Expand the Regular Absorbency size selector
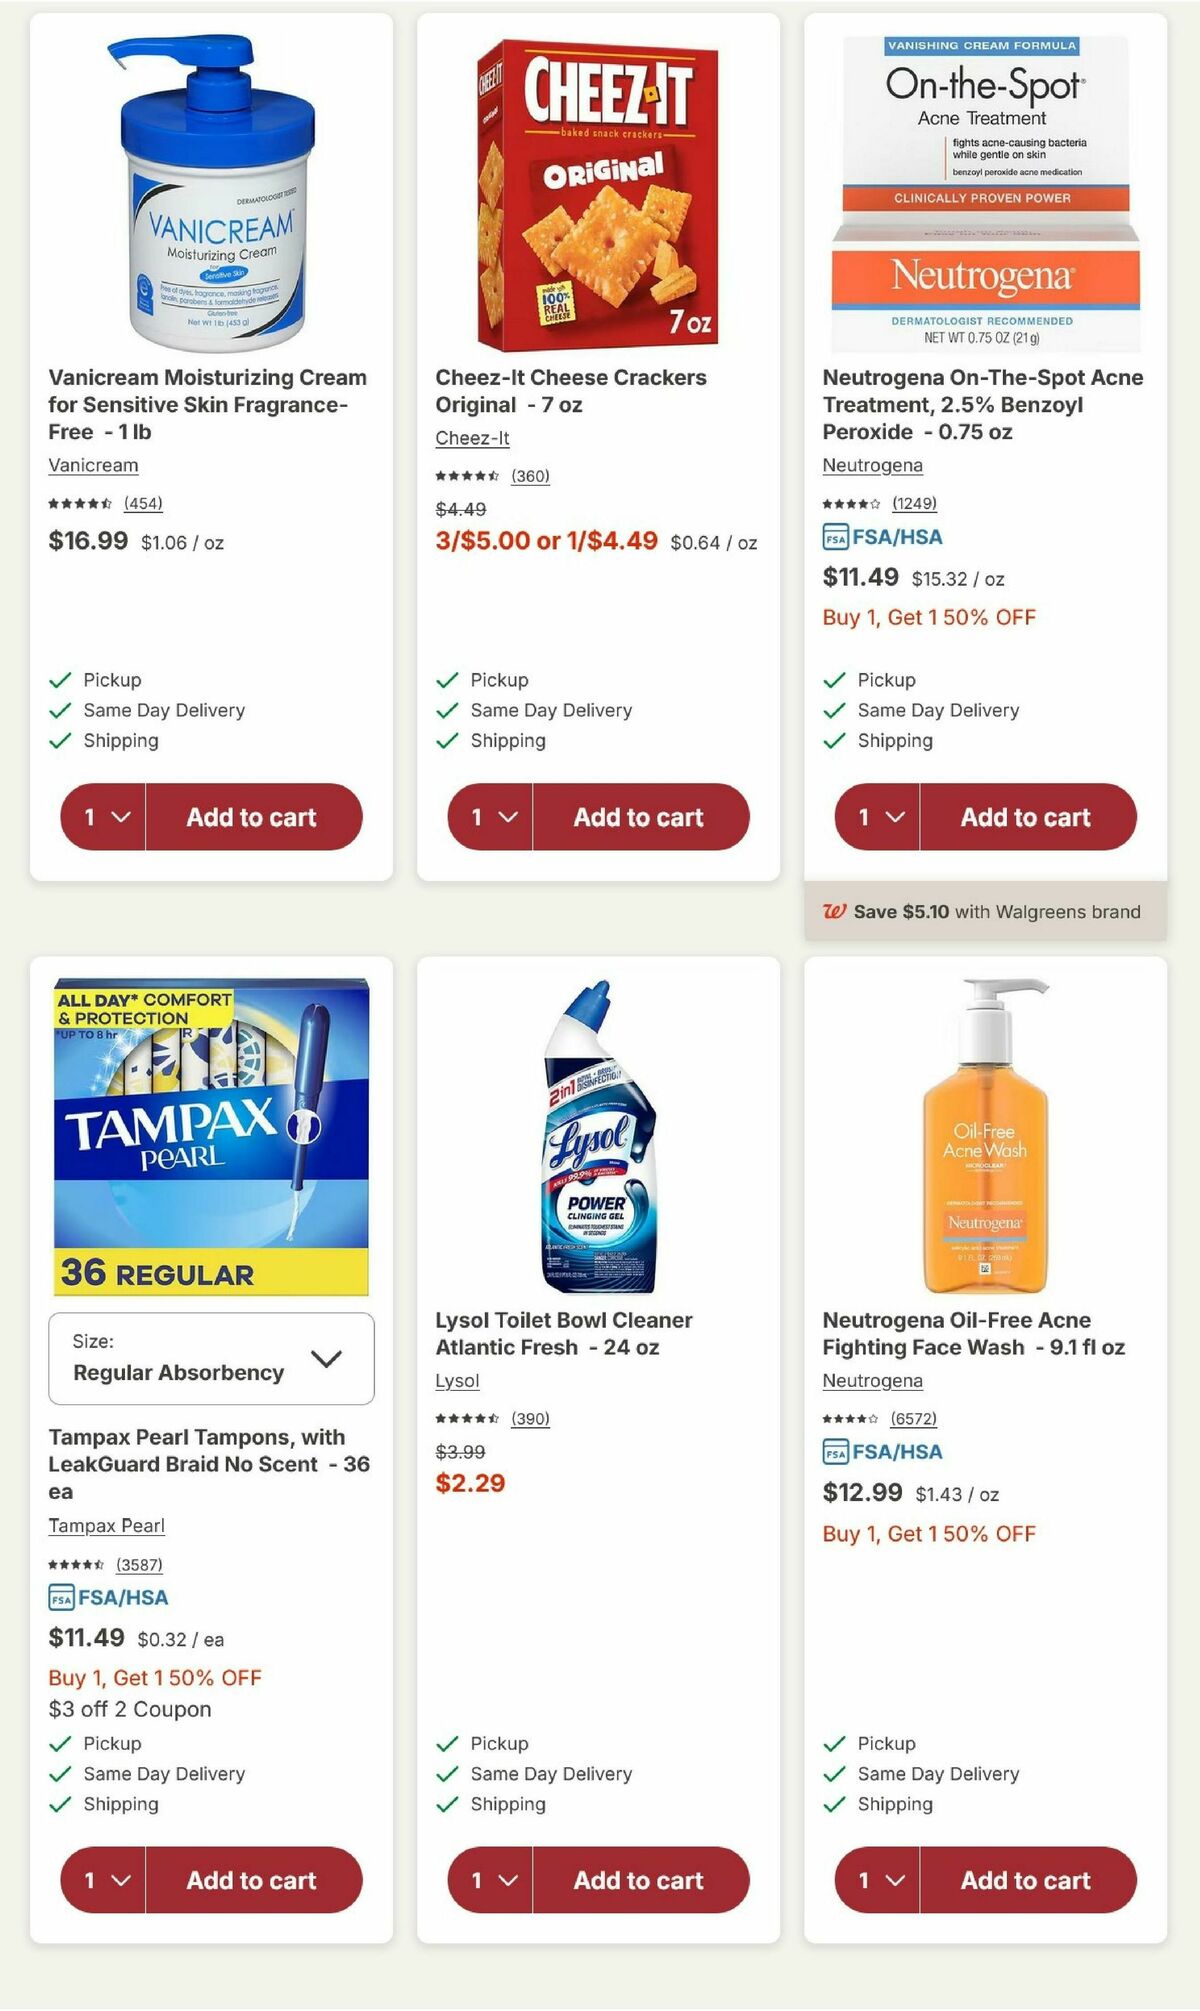This screenshot has width=1200, height=2011. click(x=213, y=1359)
